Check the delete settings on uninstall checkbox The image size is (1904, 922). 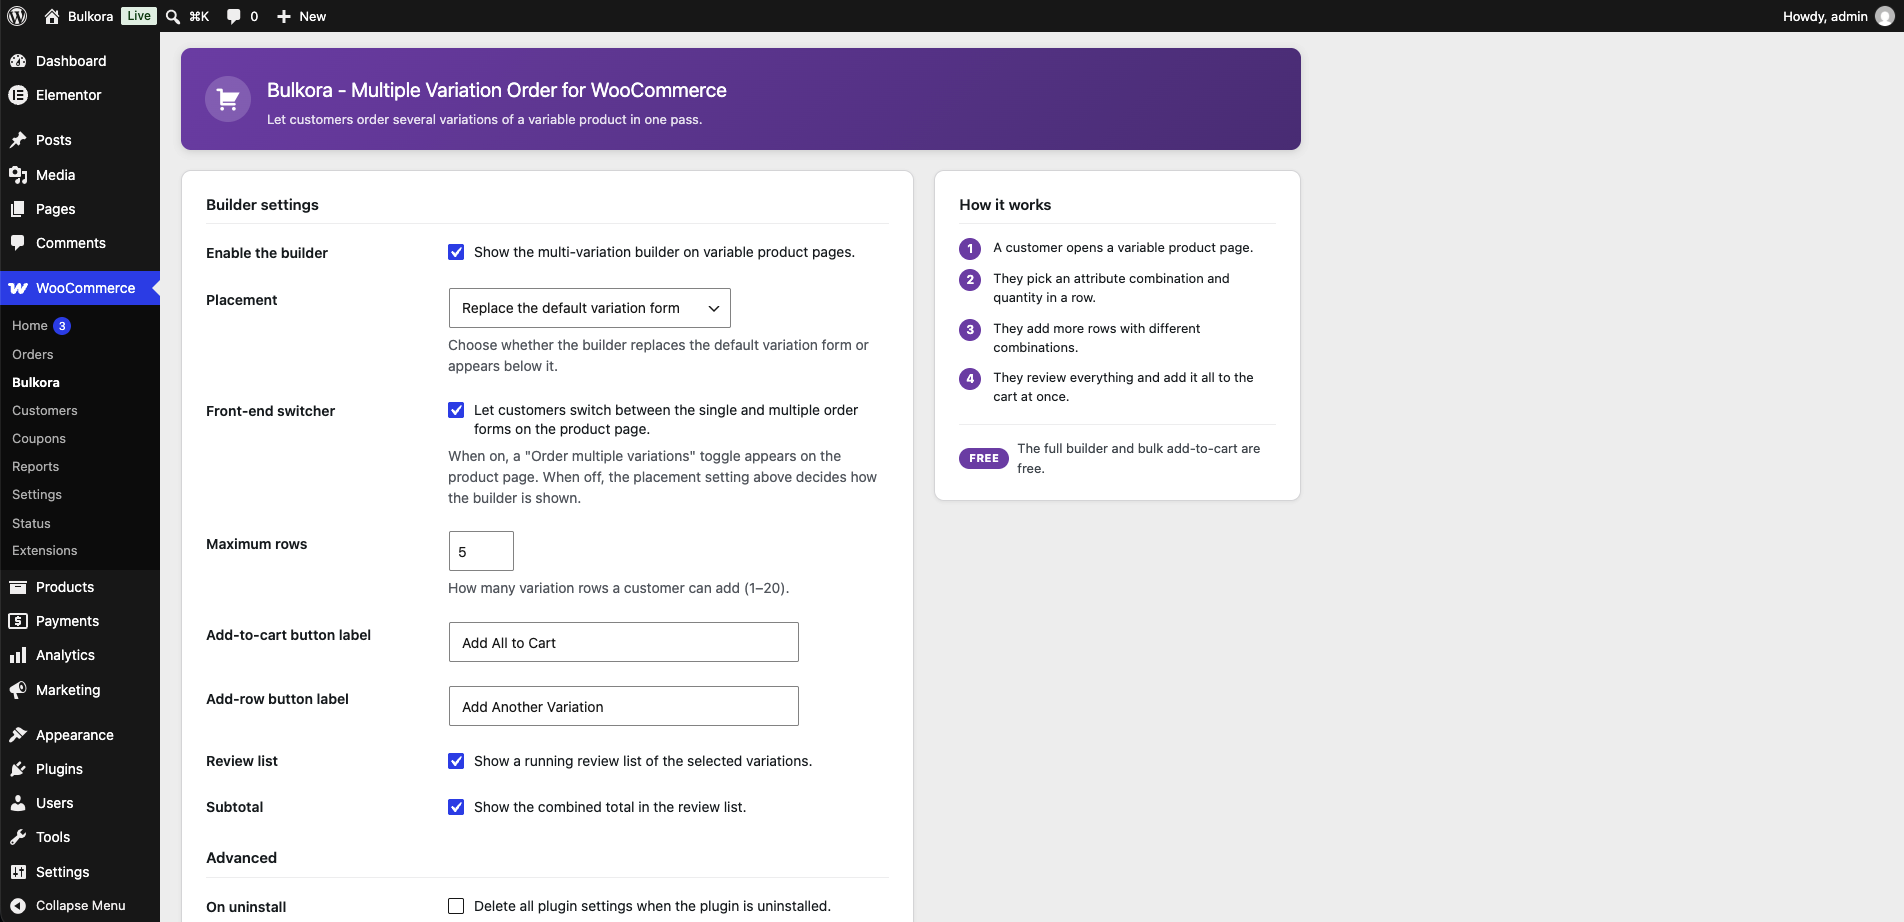click(x=456, y=906)
